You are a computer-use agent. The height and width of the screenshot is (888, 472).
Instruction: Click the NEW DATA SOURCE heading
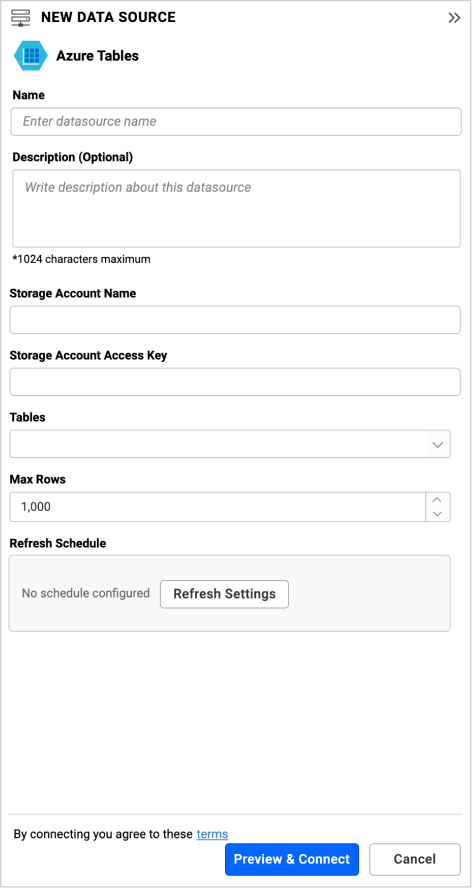(108, 18)
